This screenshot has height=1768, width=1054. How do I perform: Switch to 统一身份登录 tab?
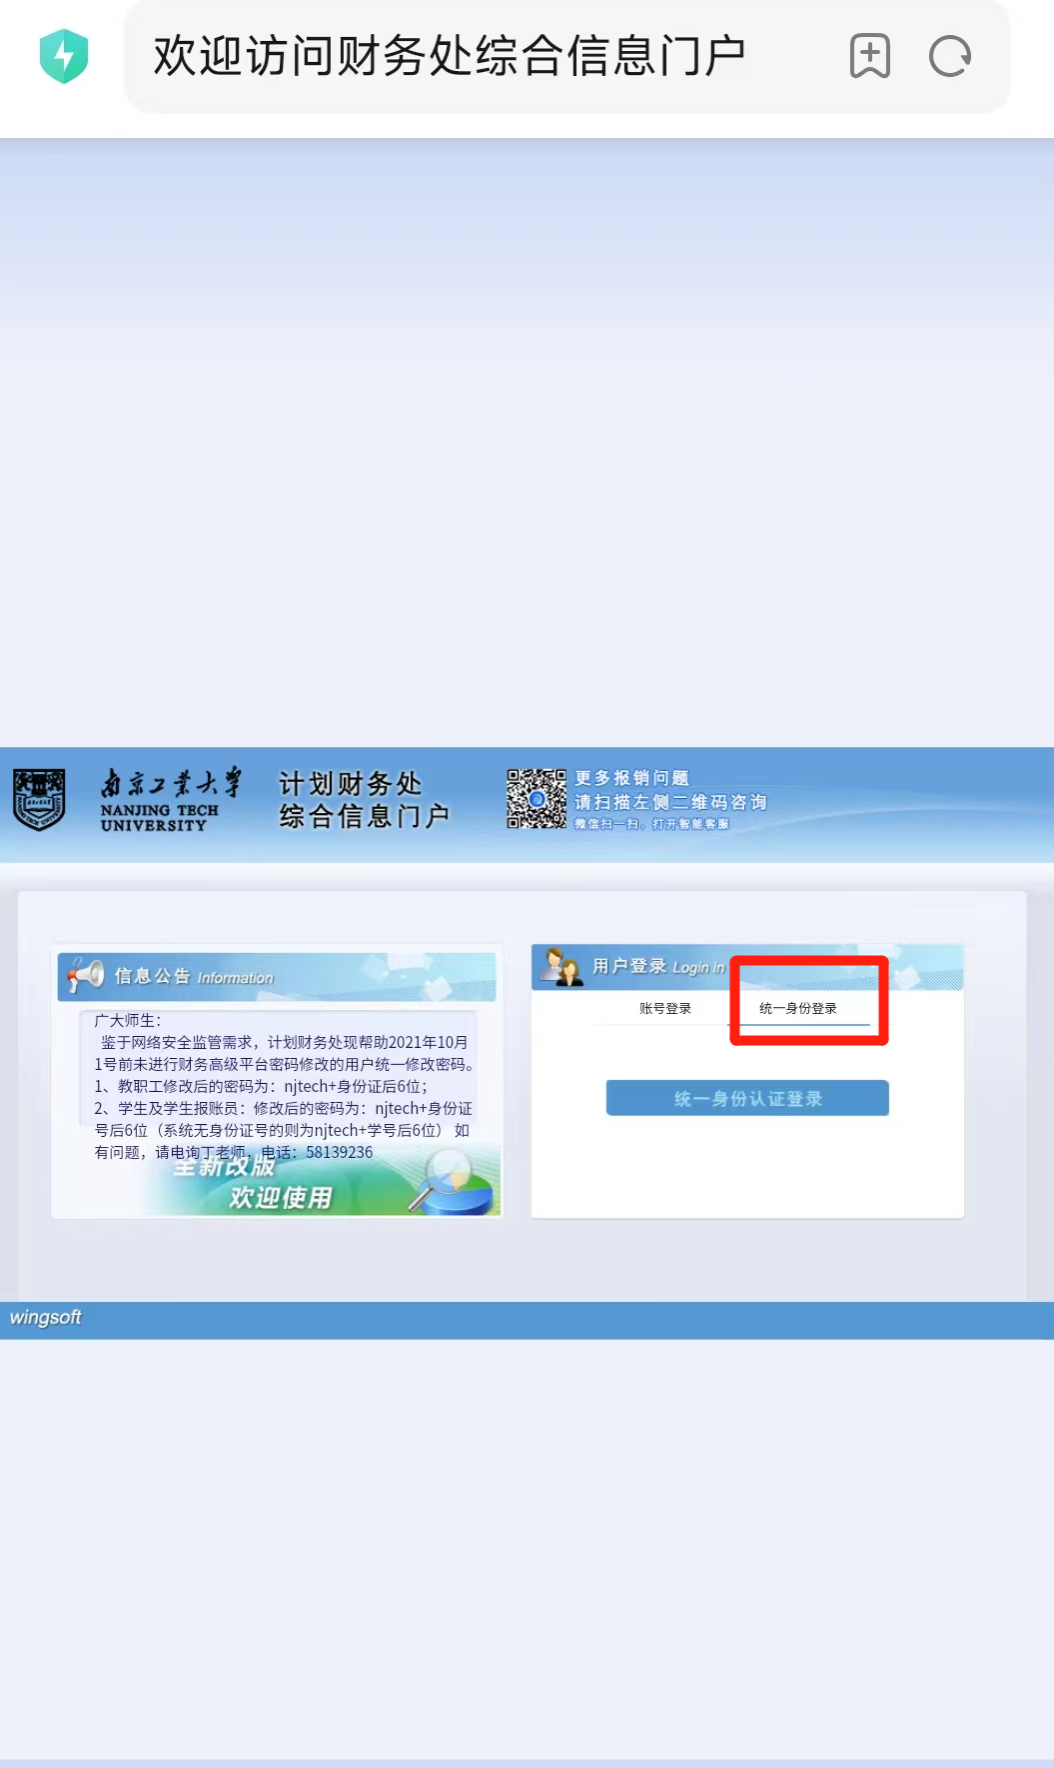798,1008
